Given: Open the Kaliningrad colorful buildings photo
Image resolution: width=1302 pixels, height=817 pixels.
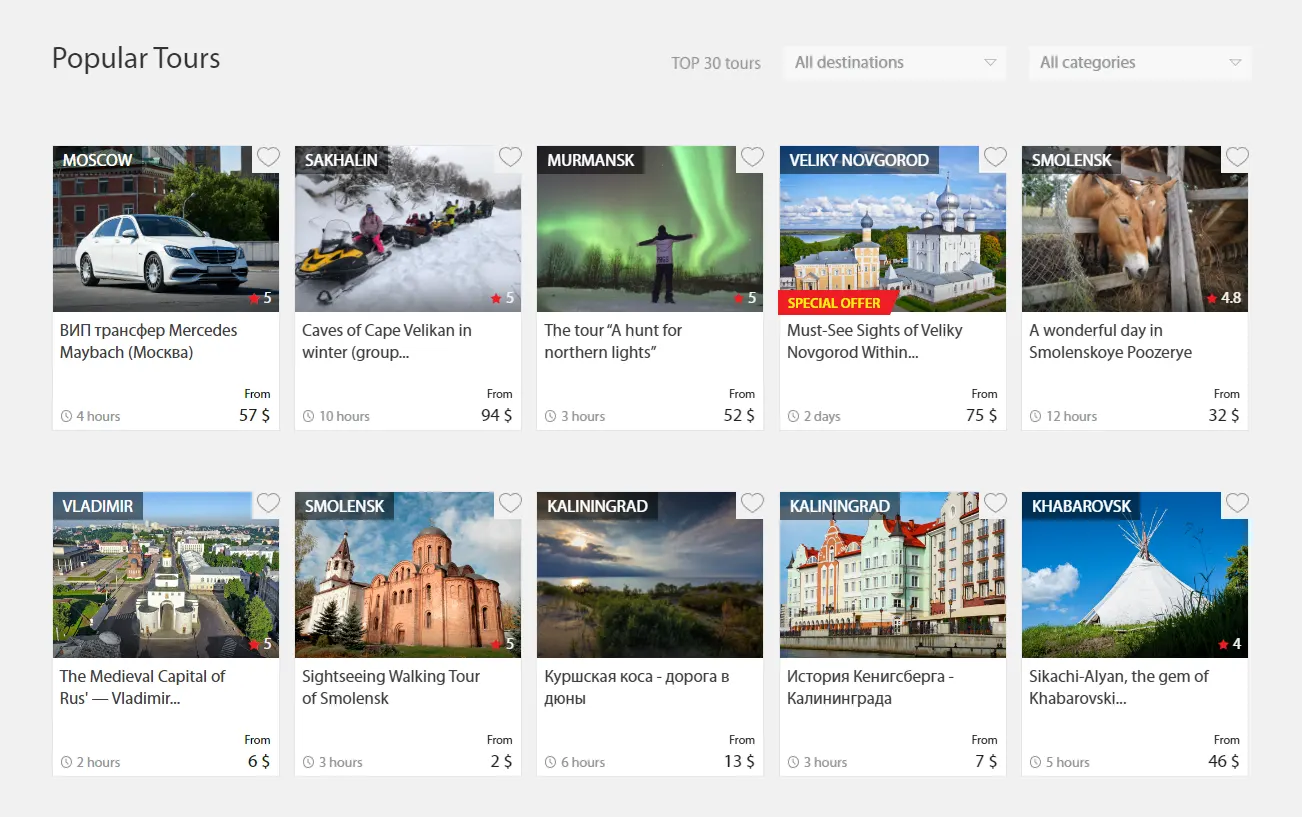Looking at the screenshot, I should (893, 575).
